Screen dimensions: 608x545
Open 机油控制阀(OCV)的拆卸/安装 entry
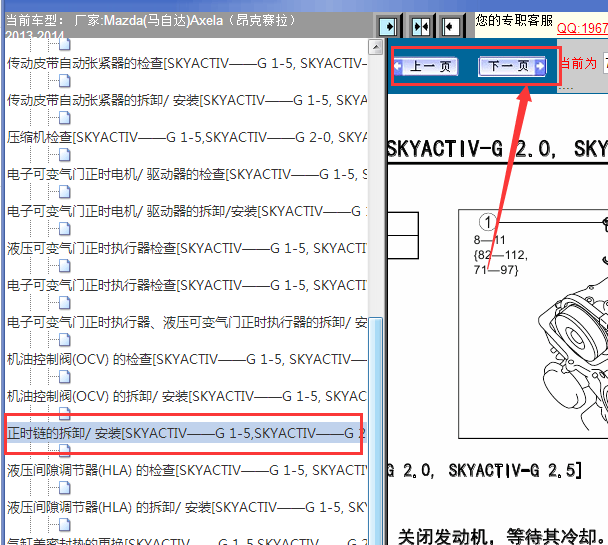tap(187, 396)
